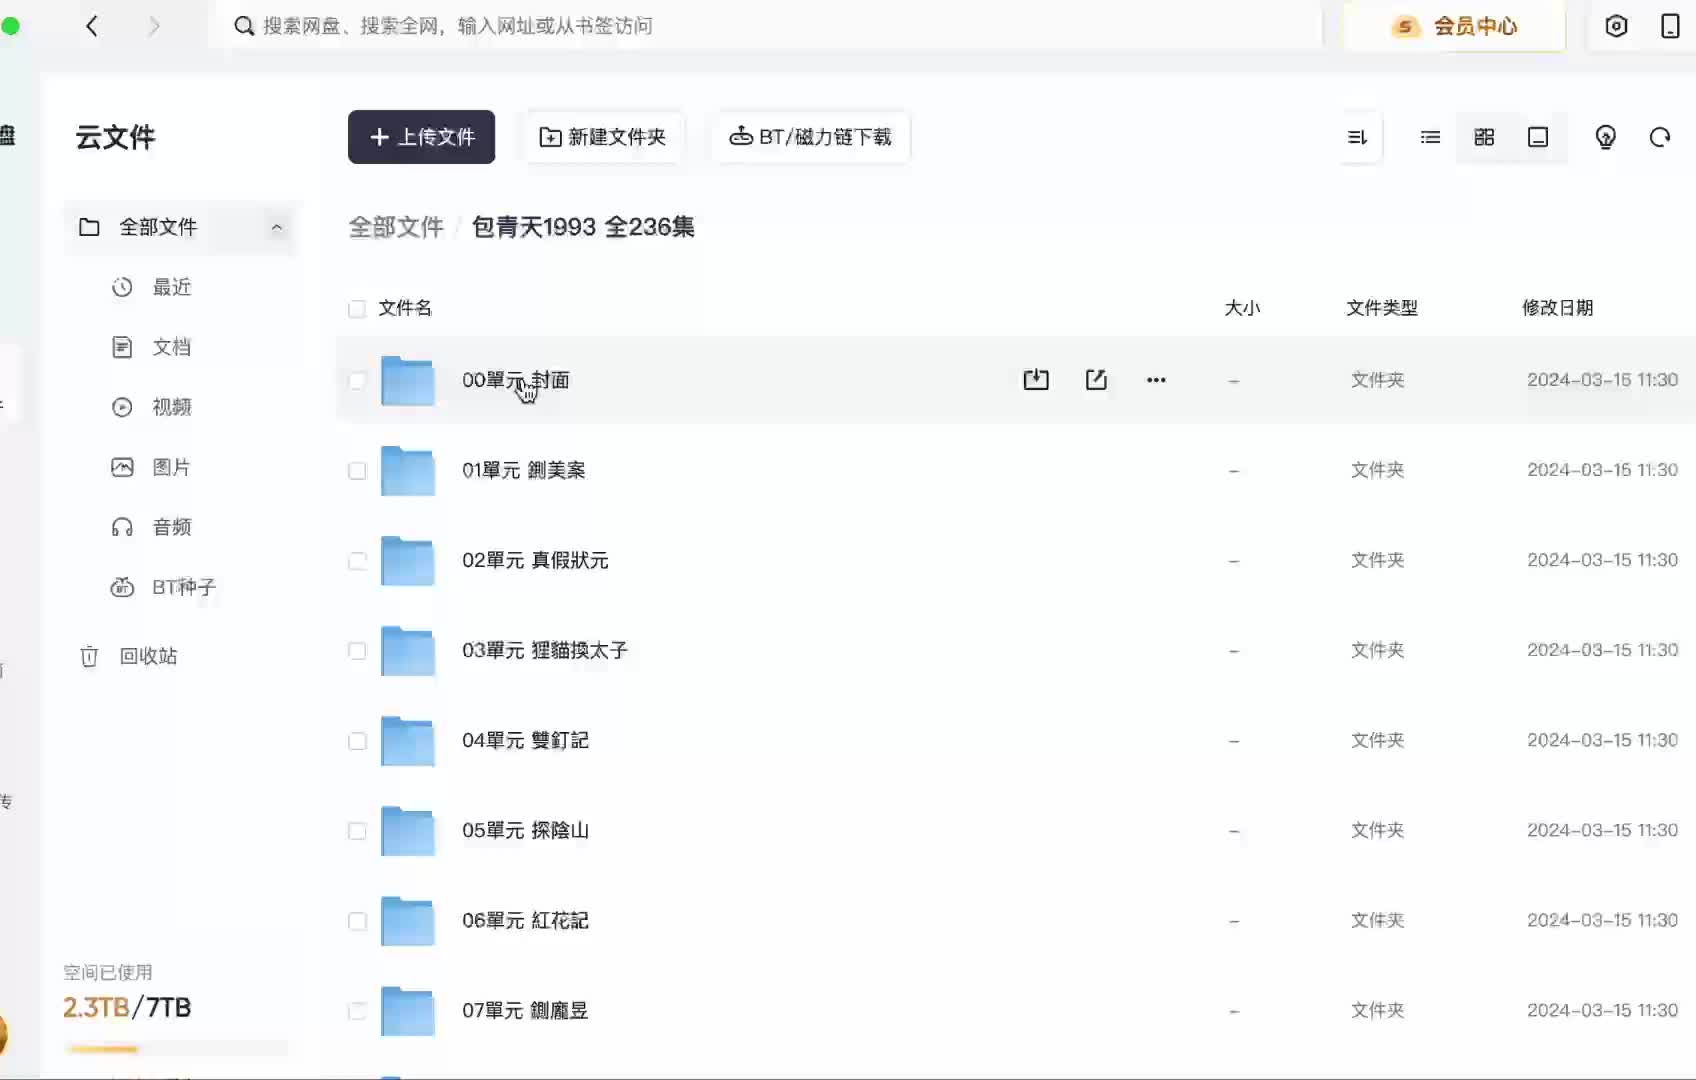The width and height of the screenshot is (1696, 1080).
Task: Click 包青天1993 全236集 in the breadcrumb
Action: (x=583, y=227)
